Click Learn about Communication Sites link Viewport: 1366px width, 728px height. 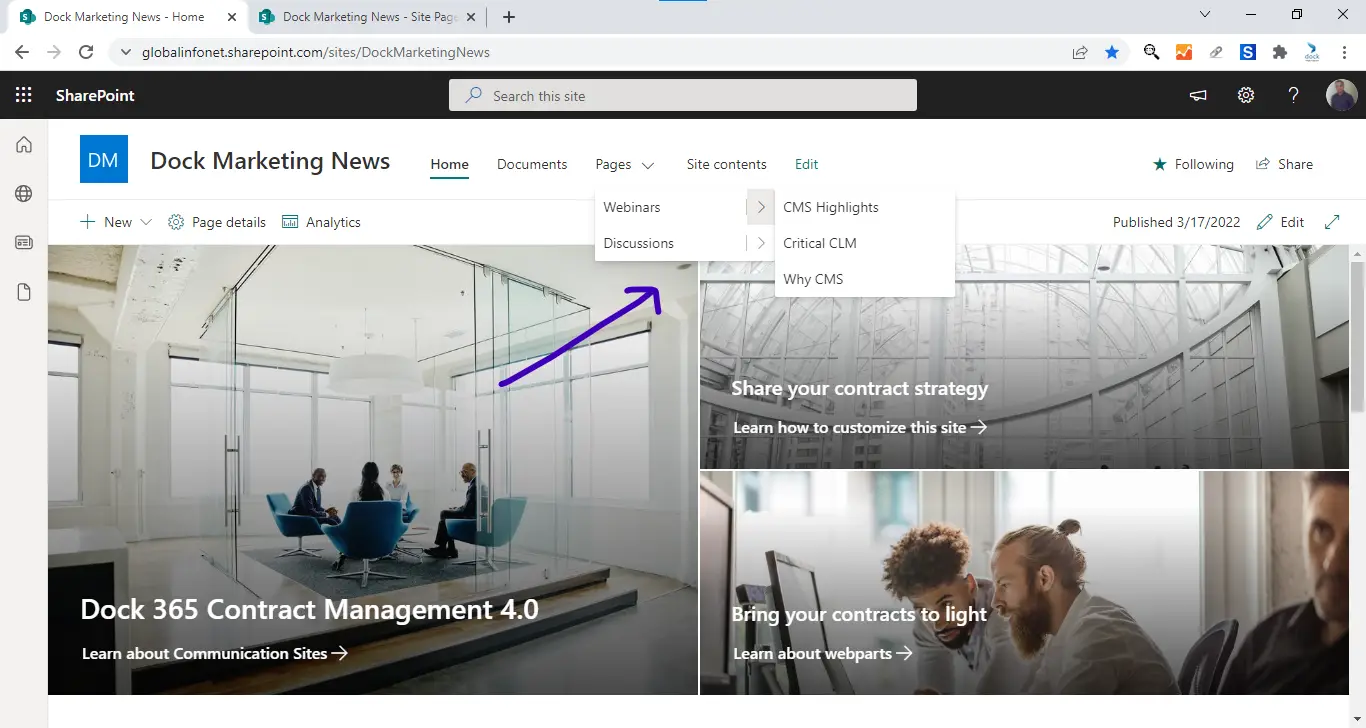pos(215,653)
